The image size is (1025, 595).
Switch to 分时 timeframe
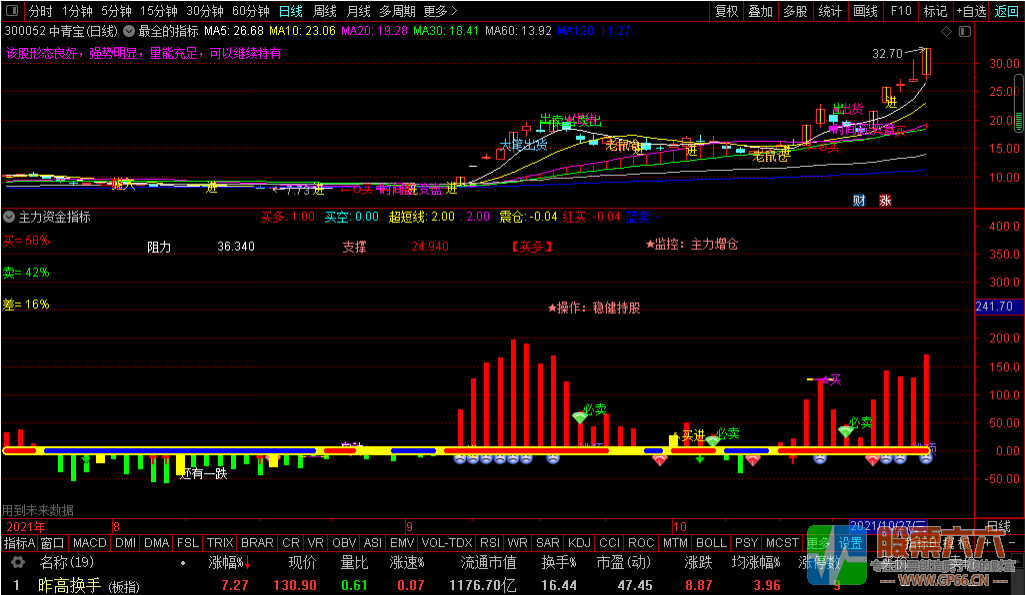[41, 11]
